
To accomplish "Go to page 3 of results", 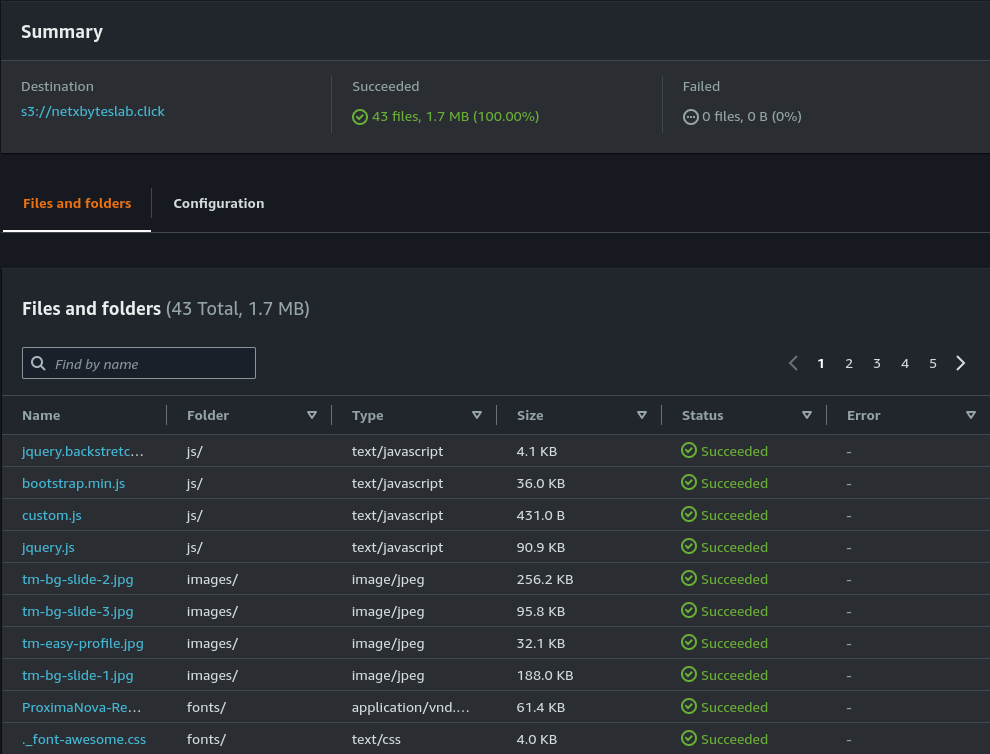I will pos(877,364).
